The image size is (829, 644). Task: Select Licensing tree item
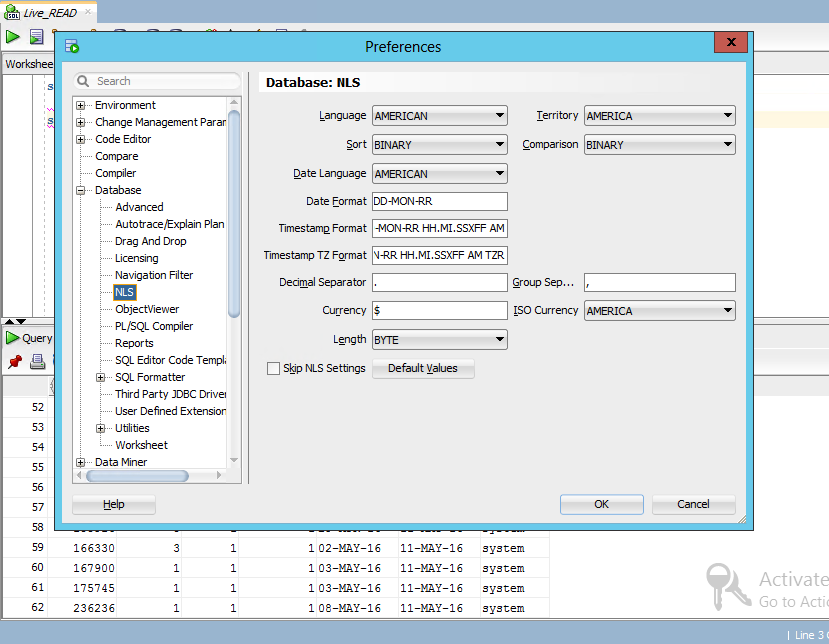pyautogui.click(x=136, y=258)
